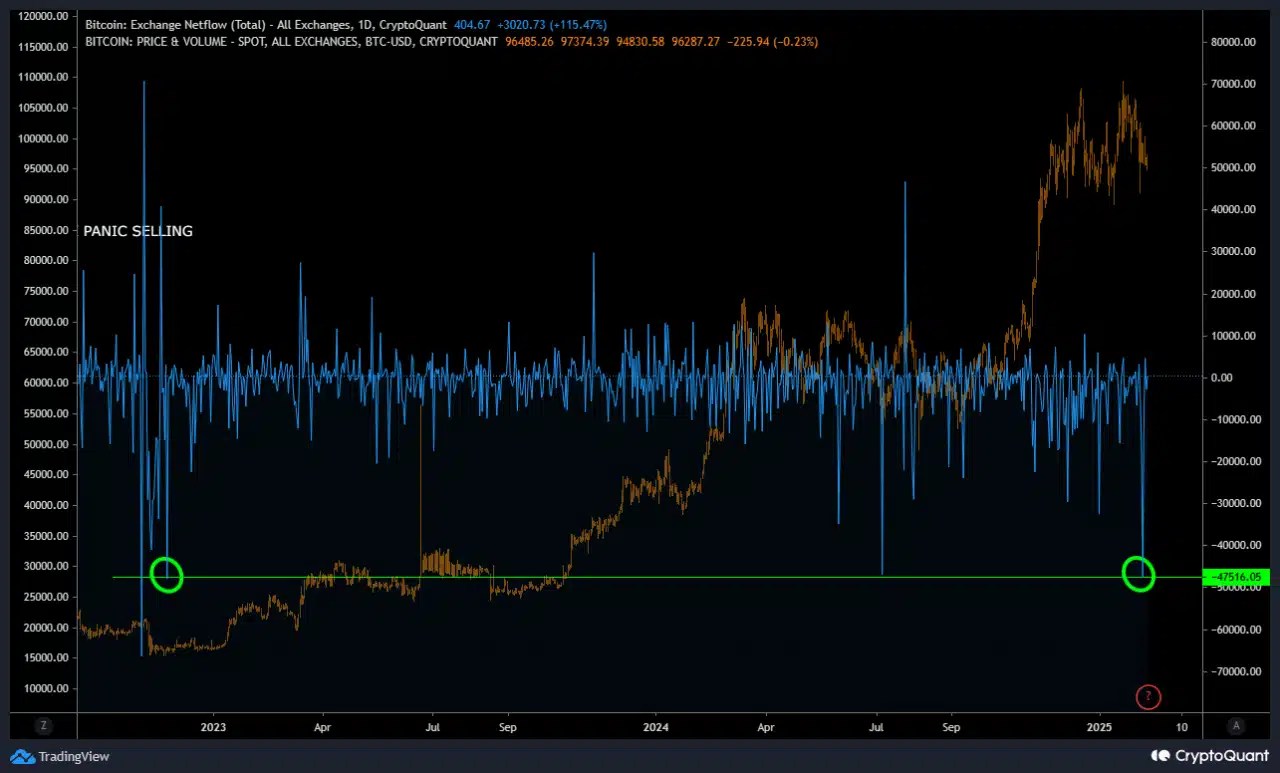Select the "PANIC SELLING" text label
The height and width of the screenshot is (773, 1280).
138,231
